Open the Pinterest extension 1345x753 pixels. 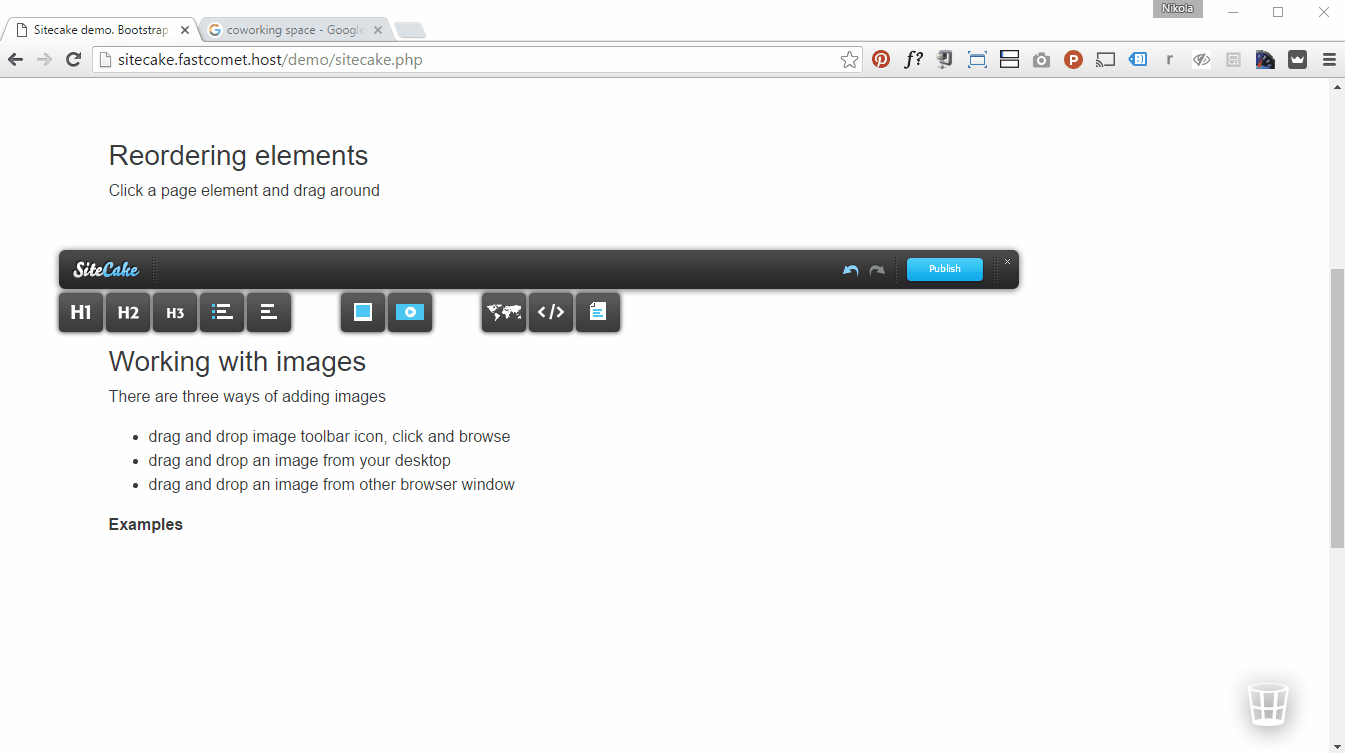[x=881, y=60]
